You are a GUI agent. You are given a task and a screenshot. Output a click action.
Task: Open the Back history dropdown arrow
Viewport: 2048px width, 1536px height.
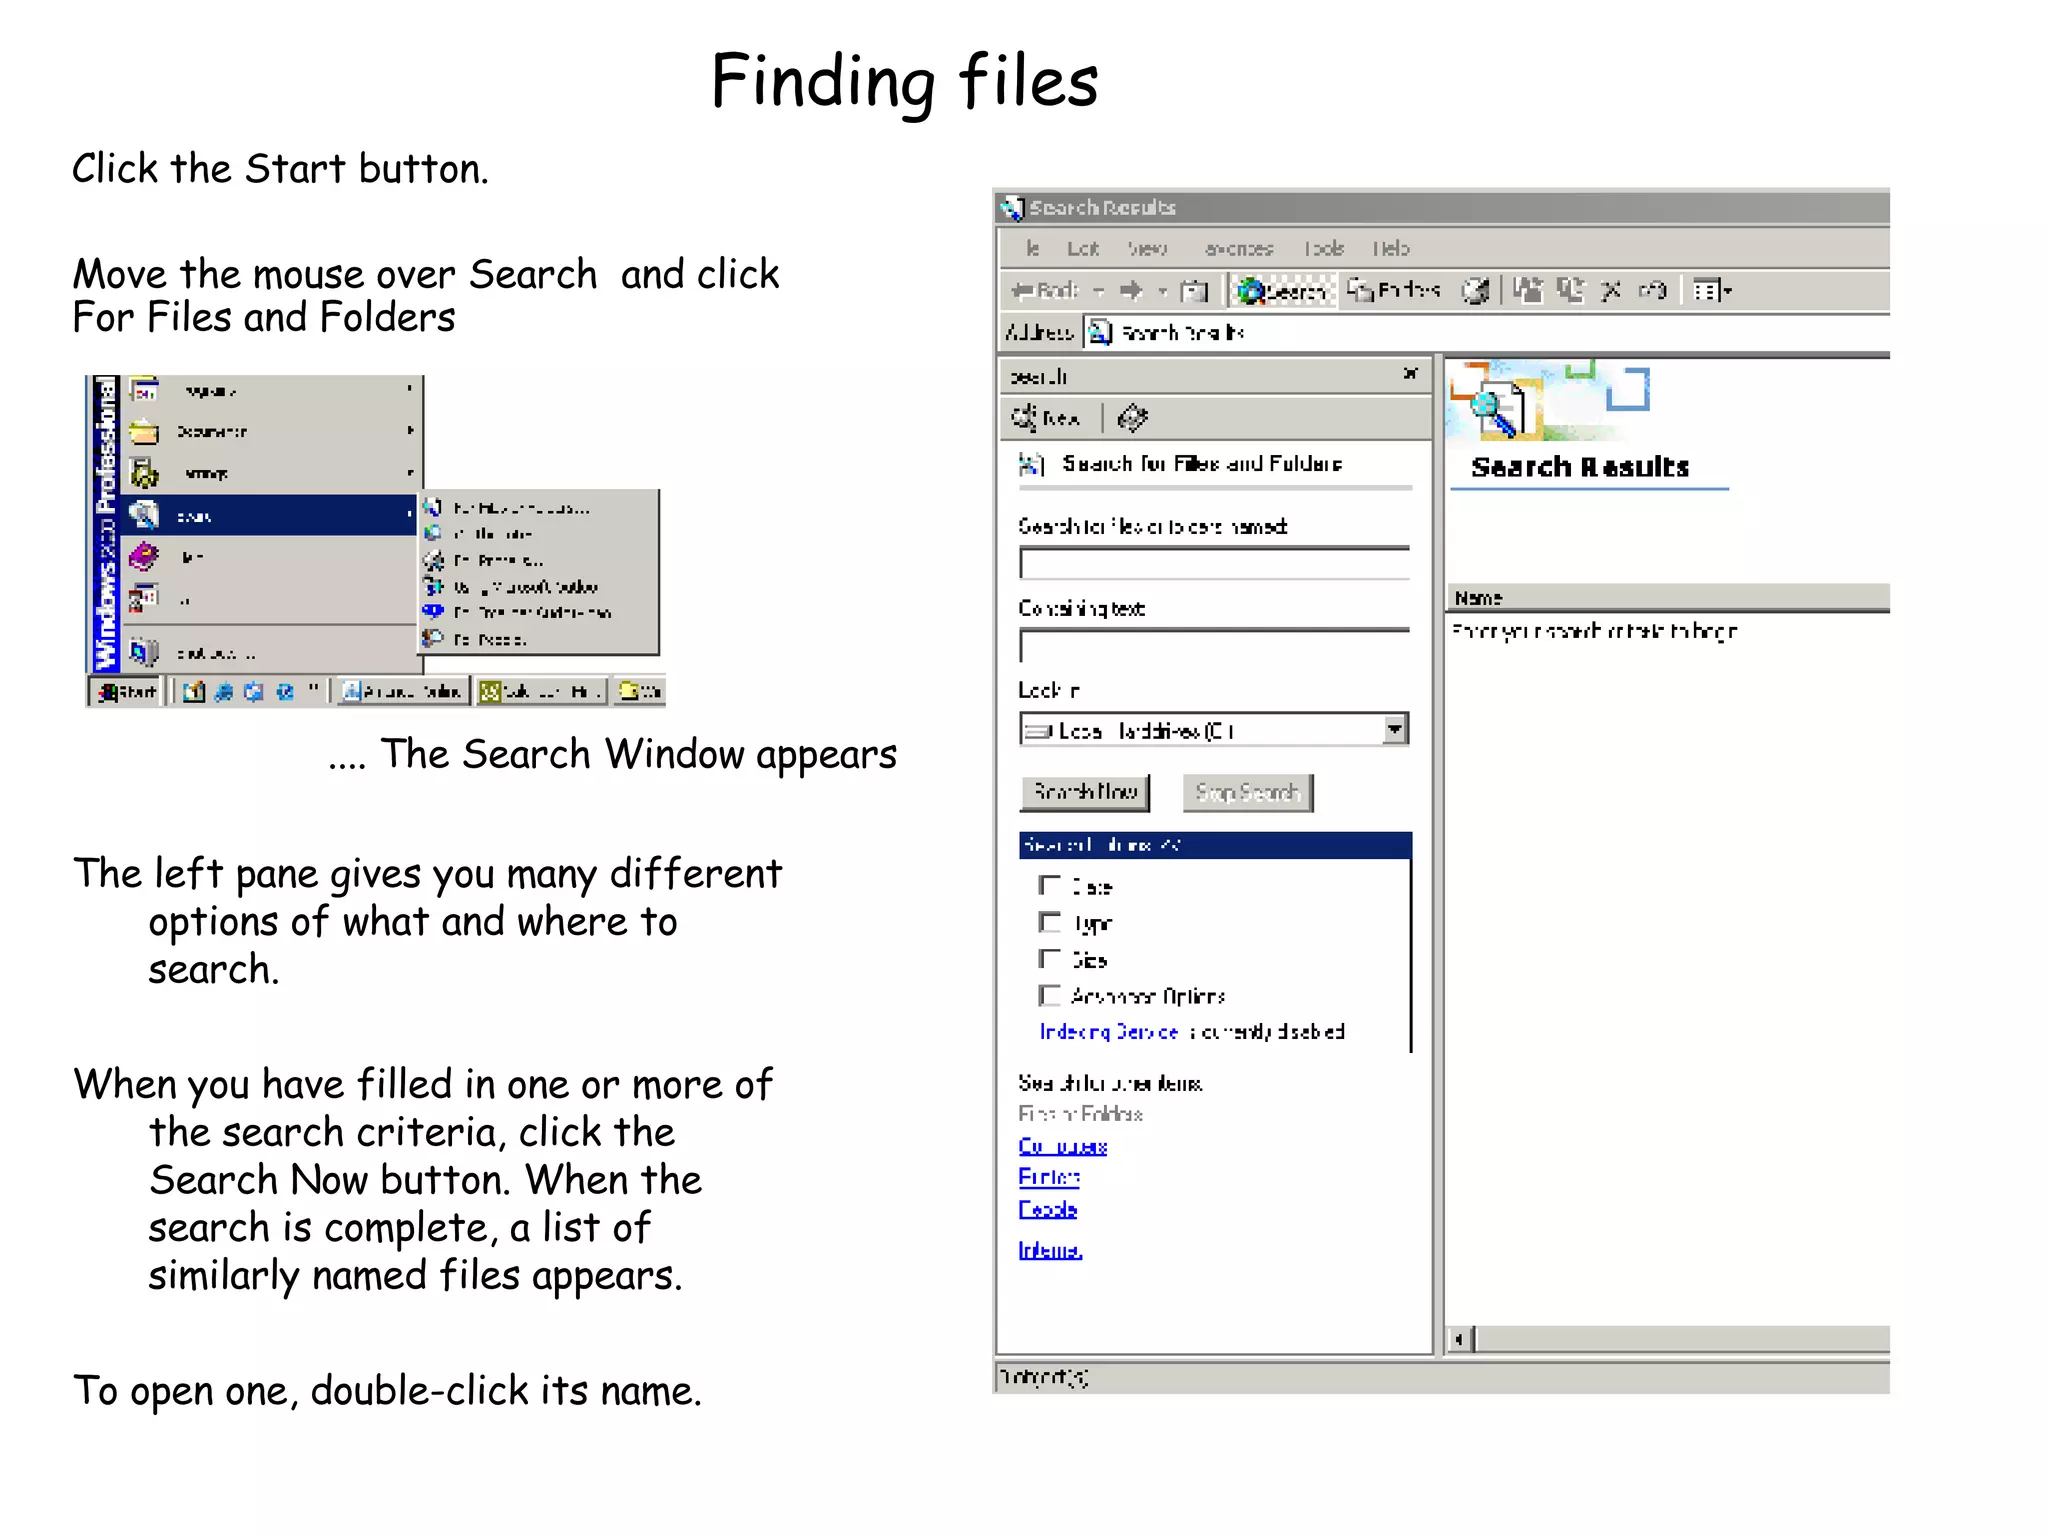click(1099, 291)
